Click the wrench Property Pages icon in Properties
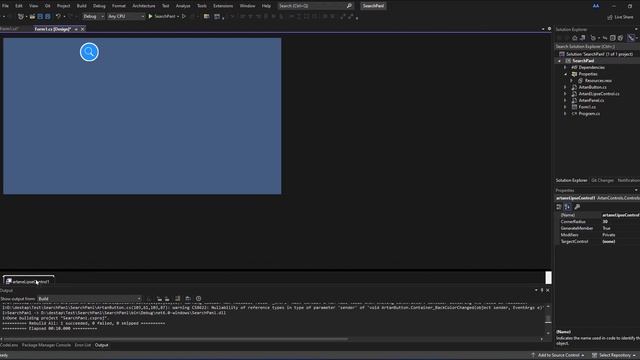 click(x=577, y=207)
